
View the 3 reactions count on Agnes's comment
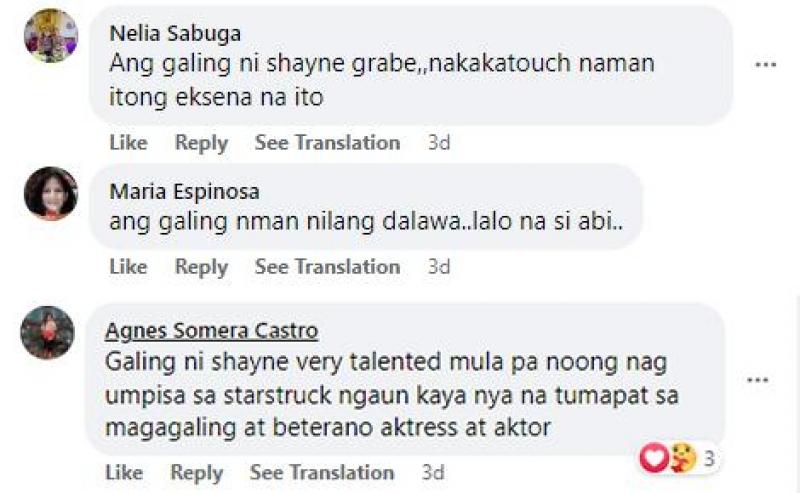coord(708,459)
